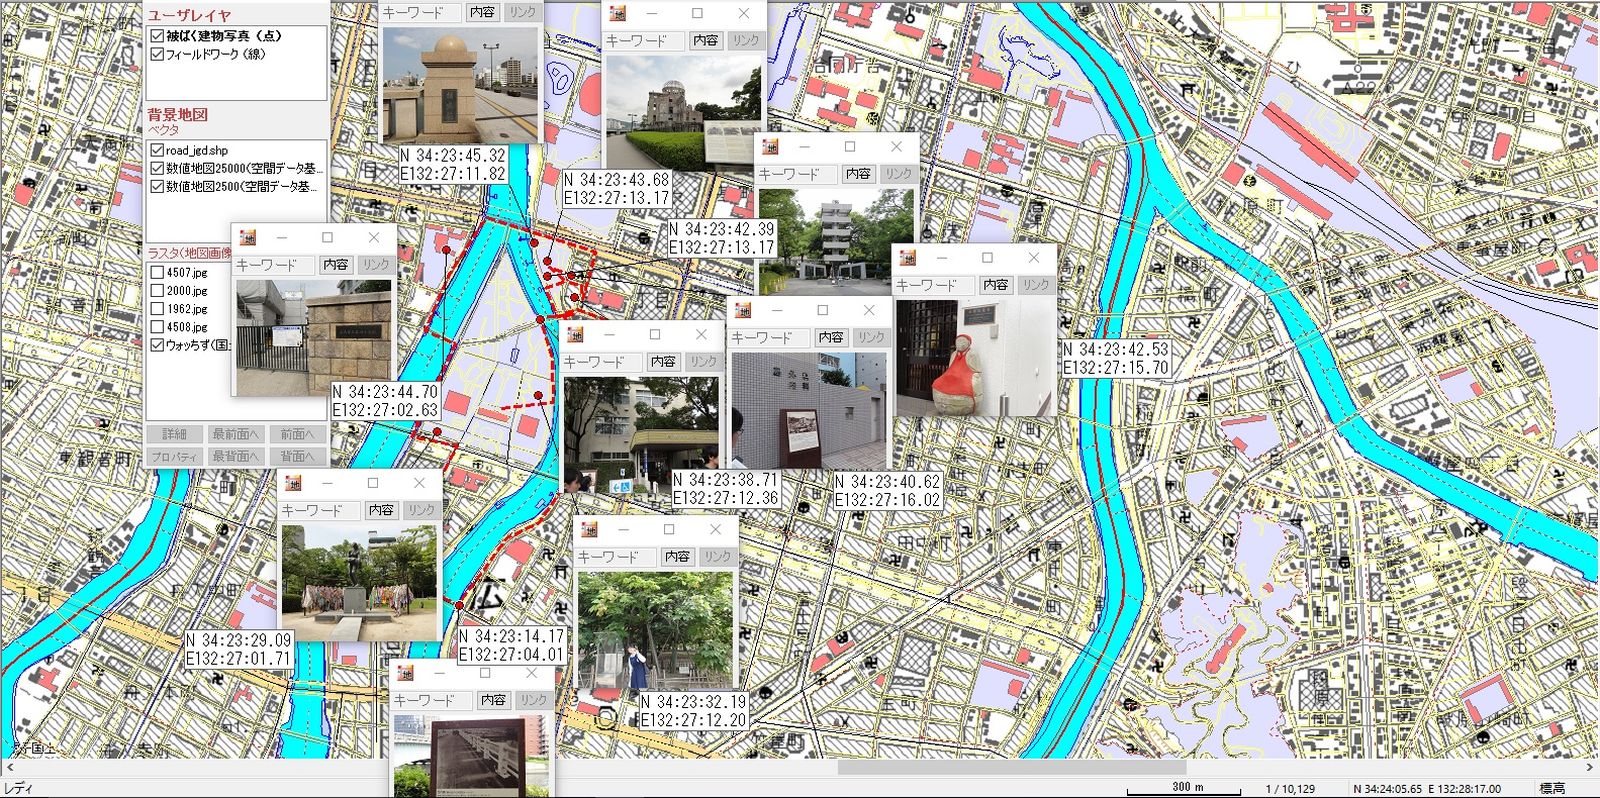Click the title bar icon of the wall plaque photo window

(743, 311)
